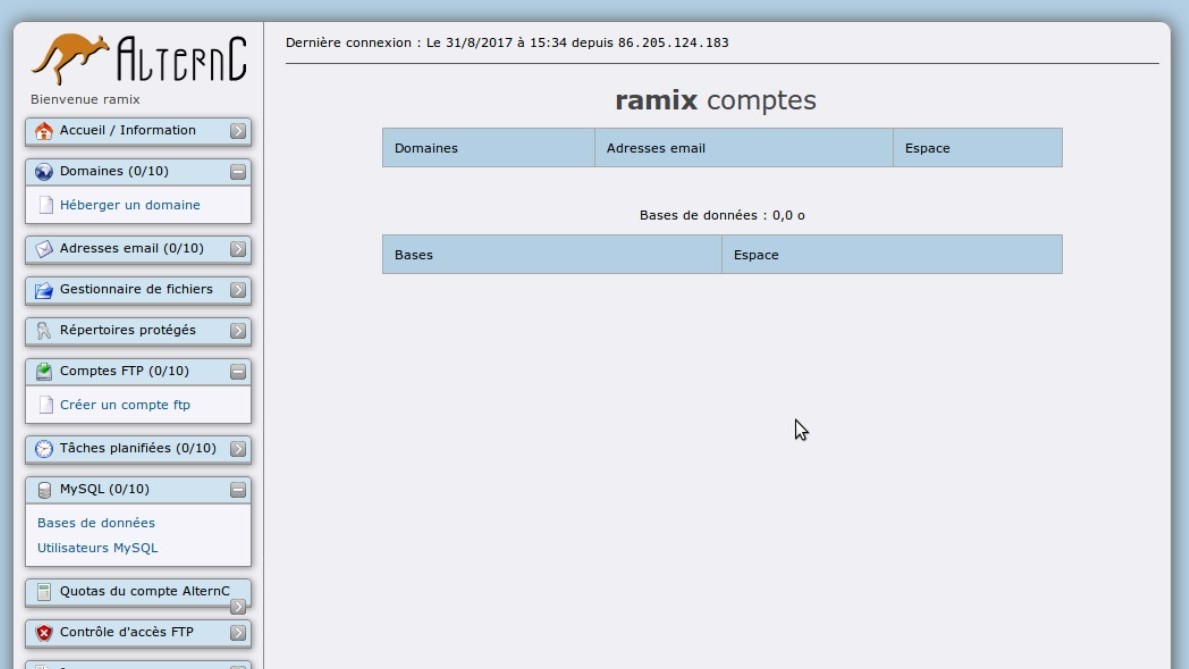Image resolution: width=1189 pixels, height=669 pixels.
Task: Click the AlternC kangaroo logo
Action: click(x=138, y=60)
